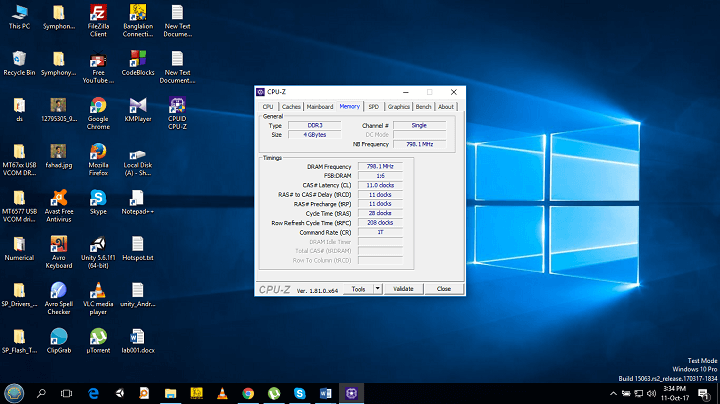Select the Google Chrome desktop shortcut
720x404 pixels.
coord(98,106)
